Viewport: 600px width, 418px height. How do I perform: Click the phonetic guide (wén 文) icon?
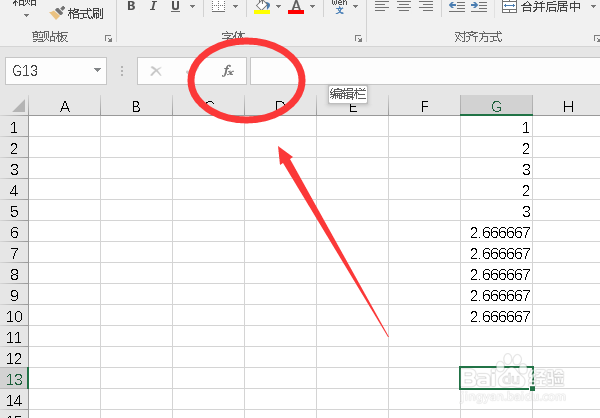click(339, 7)
